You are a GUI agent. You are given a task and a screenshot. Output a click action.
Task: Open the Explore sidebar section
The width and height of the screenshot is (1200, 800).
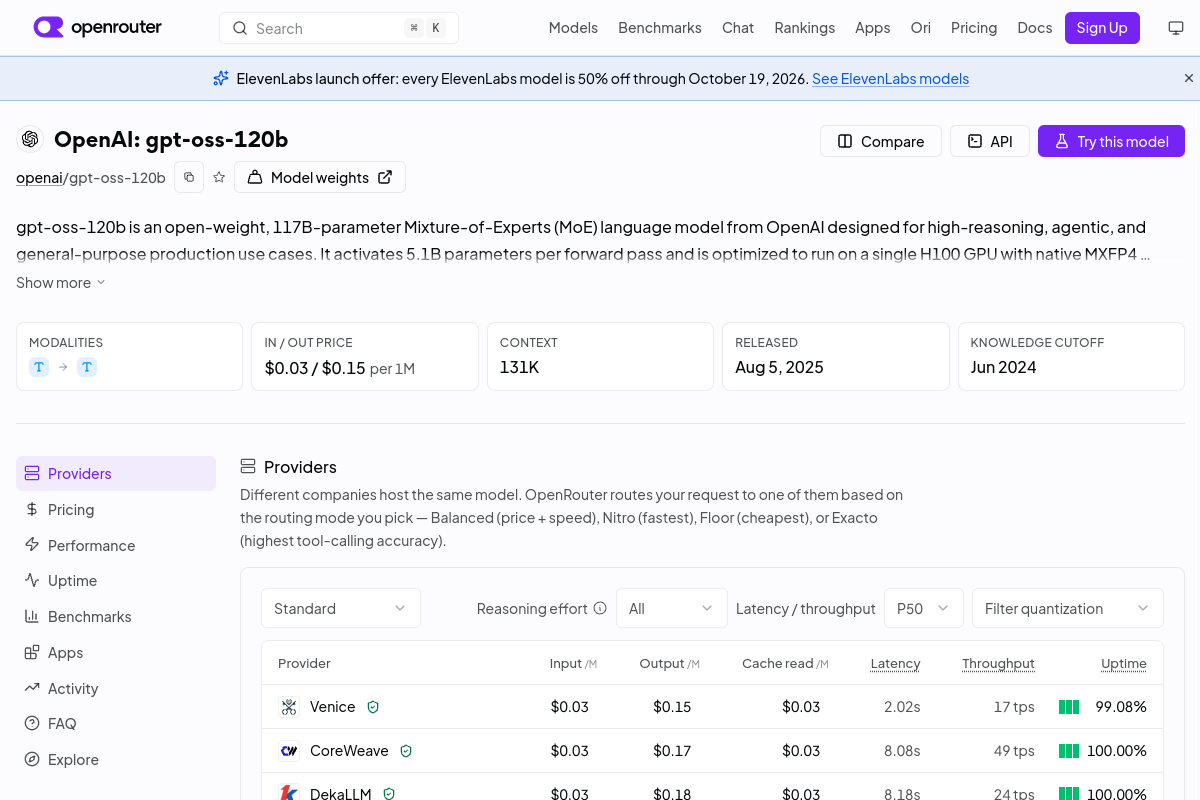116,760
